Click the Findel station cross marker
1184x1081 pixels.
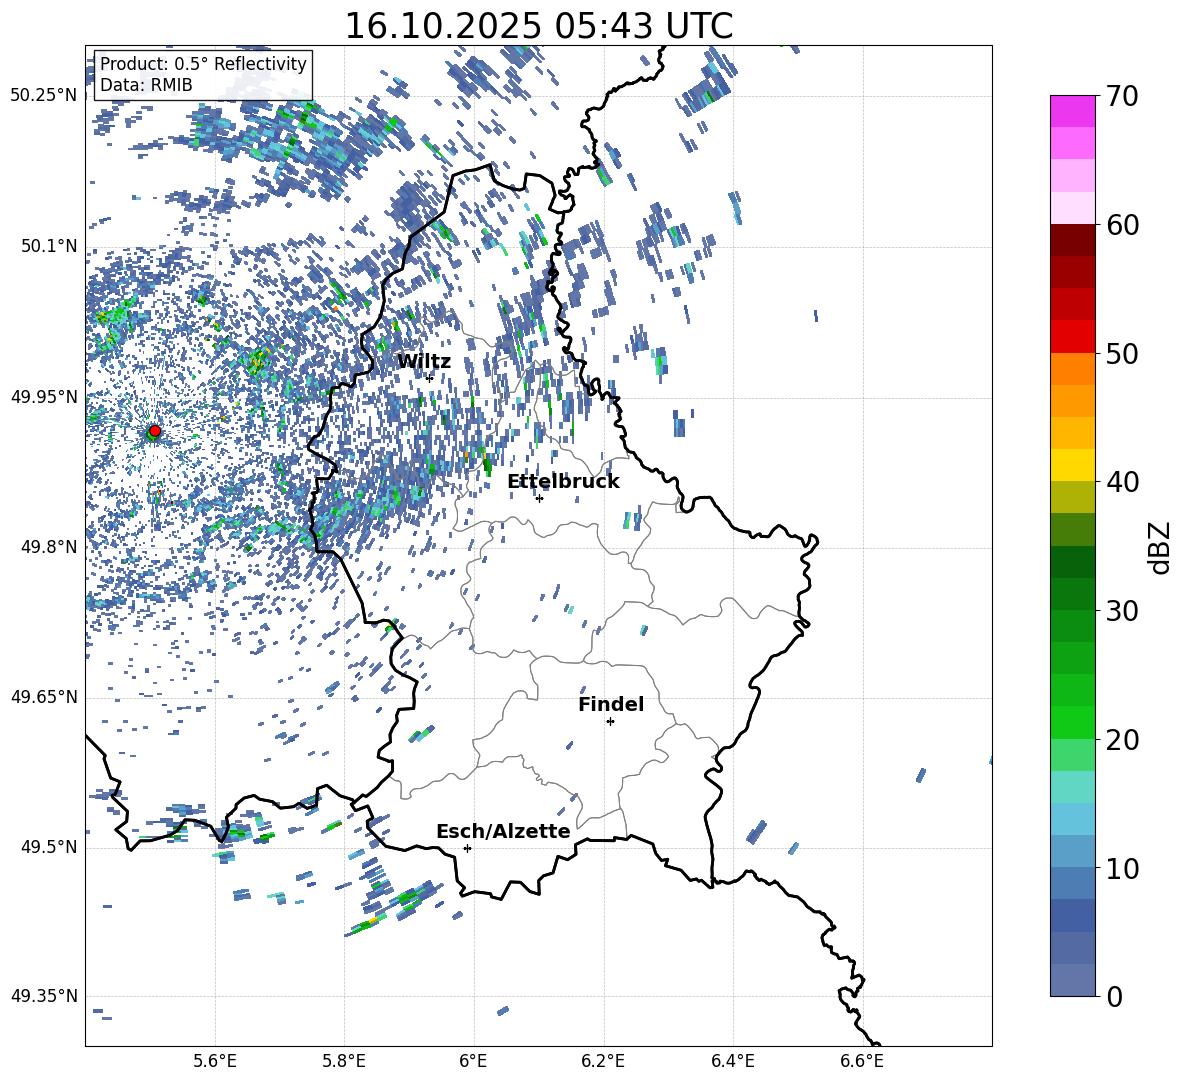pos(610,722)
